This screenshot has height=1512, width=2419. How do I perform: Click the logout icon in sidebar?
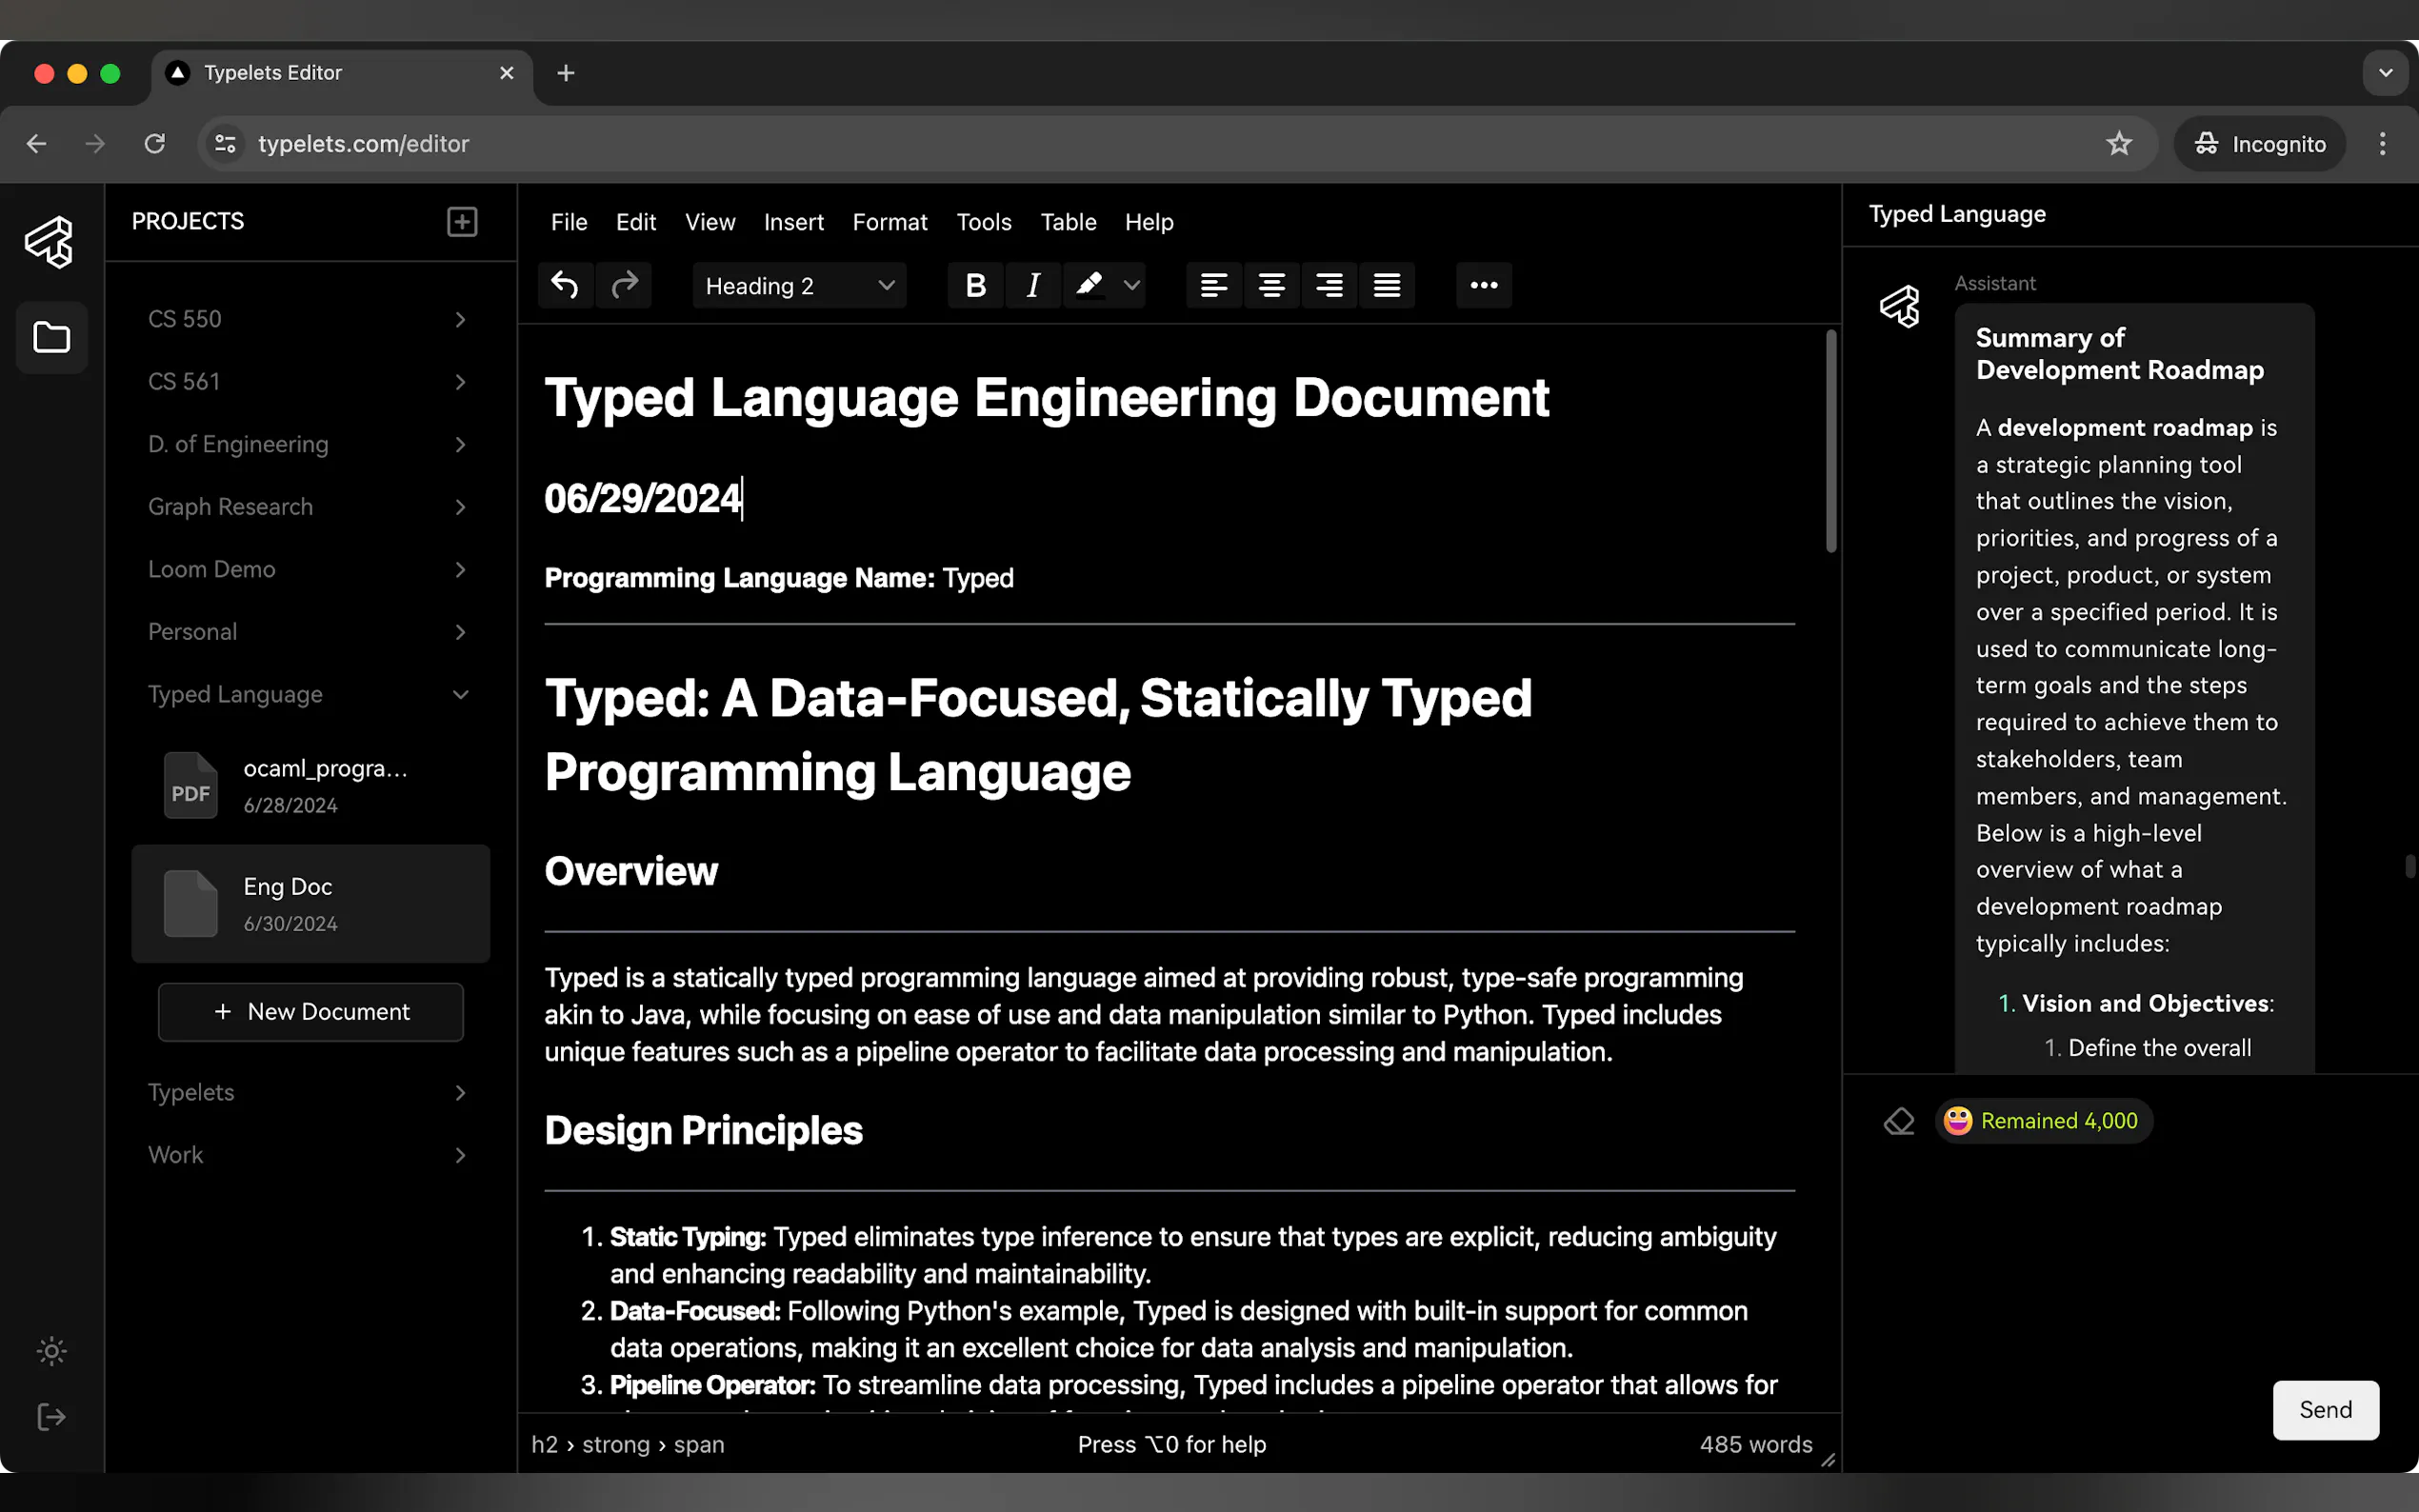[x=51, y=1417]
